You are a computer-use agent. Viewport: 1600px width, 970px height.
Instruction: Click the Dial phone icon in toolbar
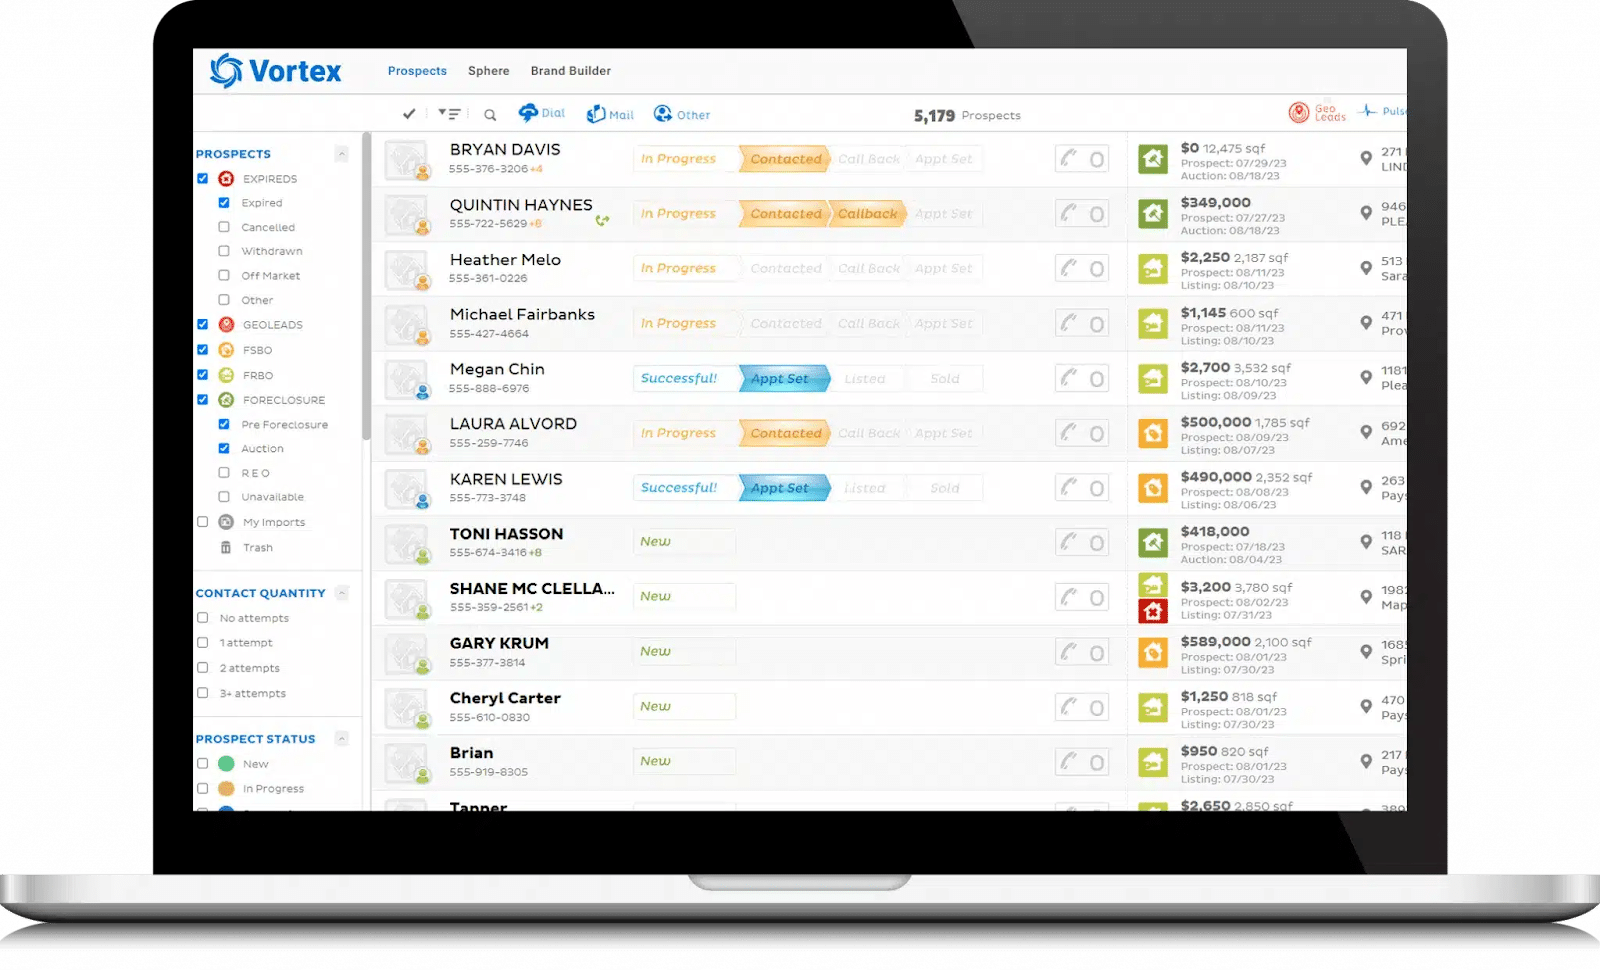(x=528, y=113)
